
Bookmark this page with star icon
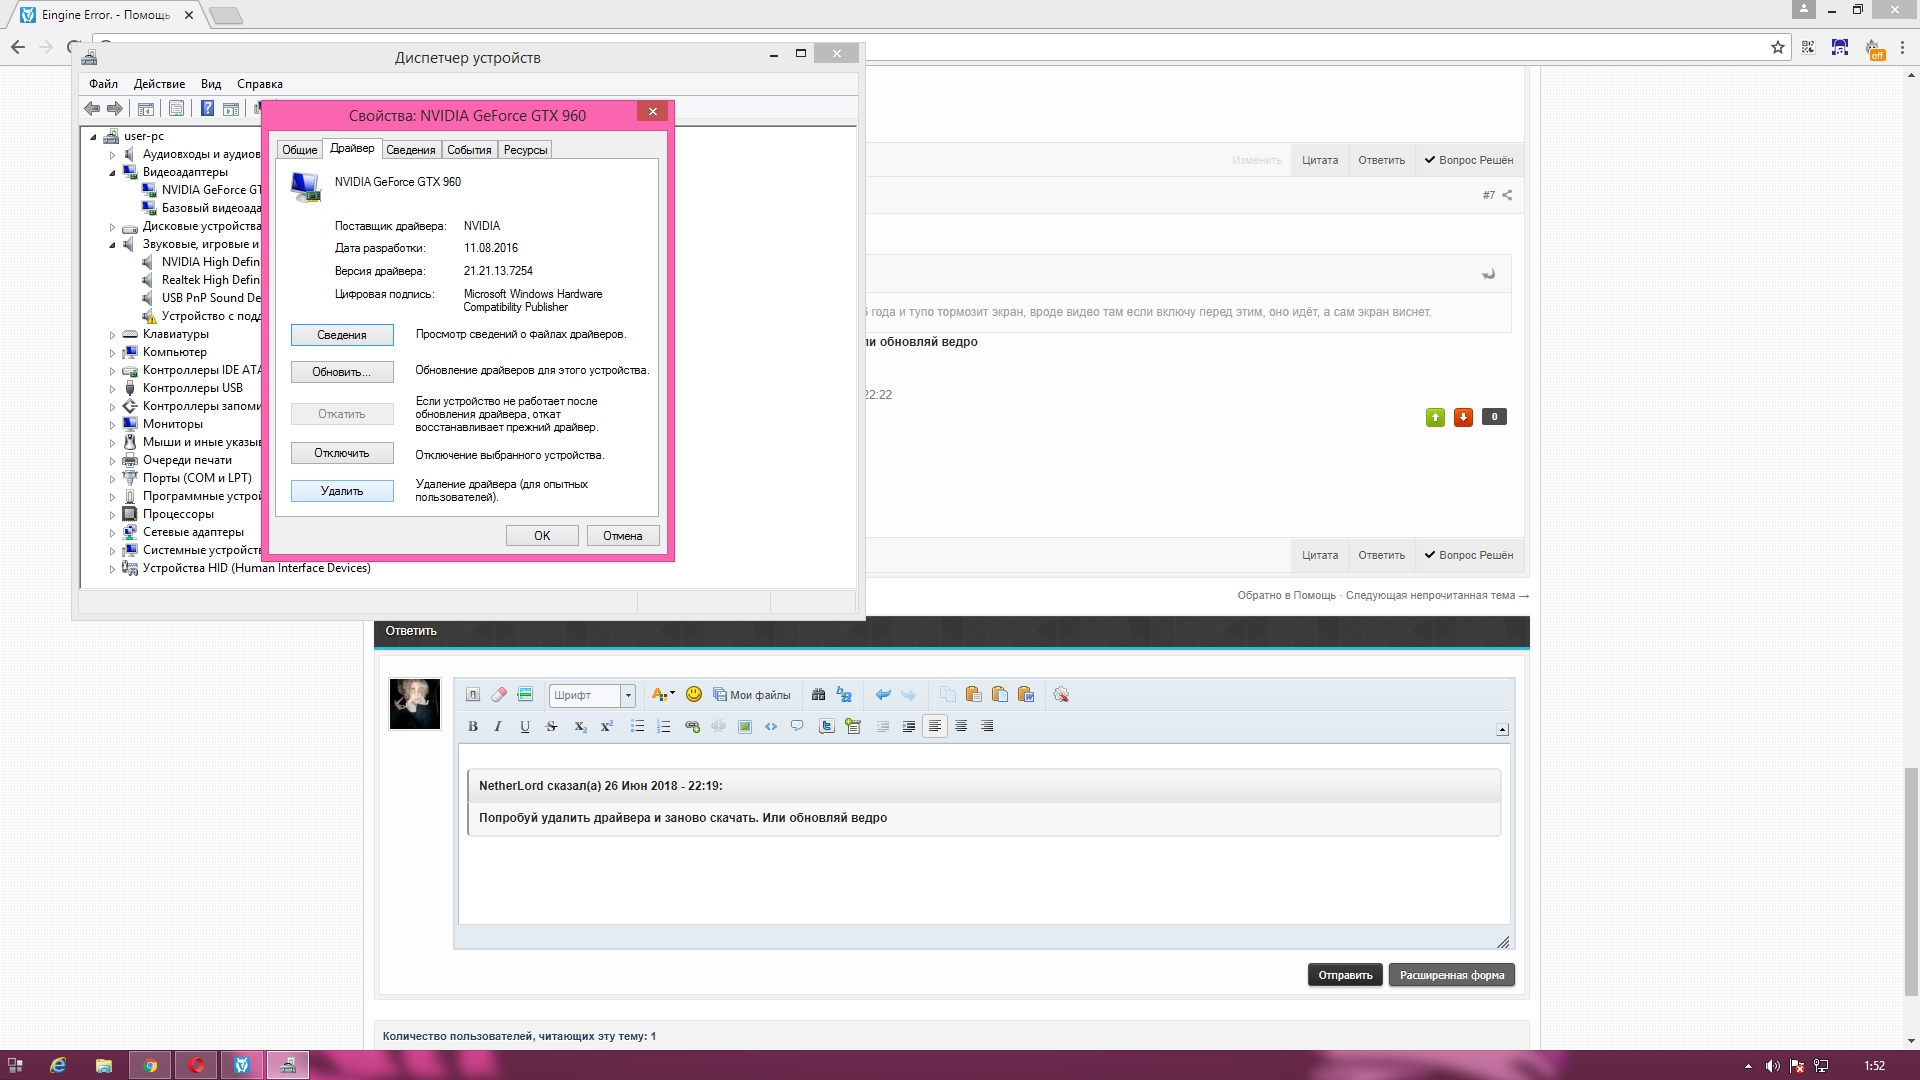[x=1777, y=47]
